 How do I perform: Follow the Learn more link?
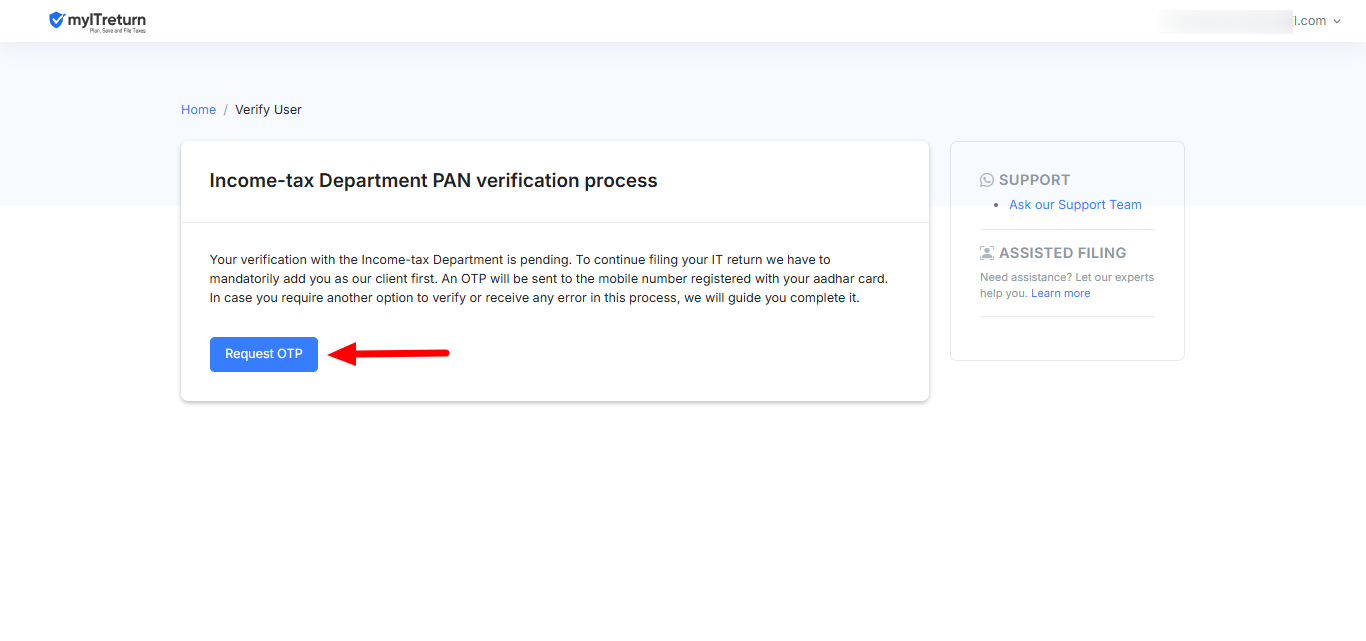pyautogui.click(x=1060, y=294)
